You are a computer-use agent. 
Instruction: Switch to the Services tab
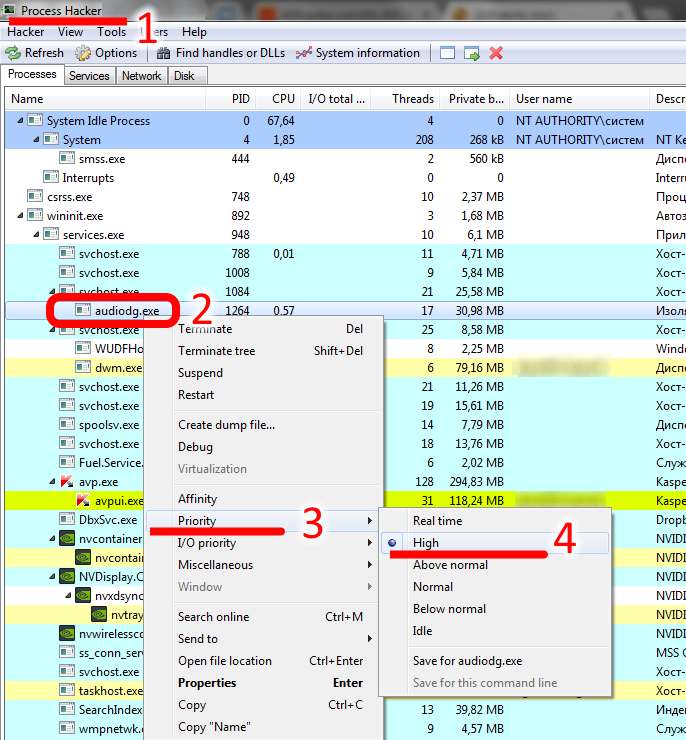[x=89, y=76]
